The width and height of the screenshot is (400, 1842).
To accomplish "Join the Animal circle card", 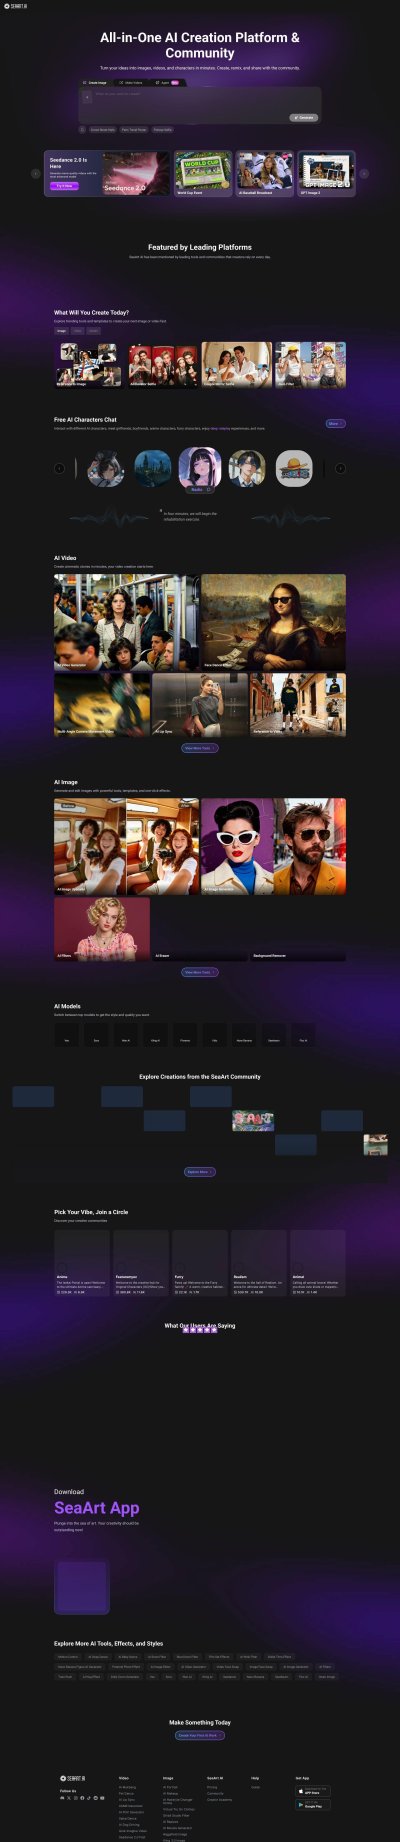I will coord(318,1263).
